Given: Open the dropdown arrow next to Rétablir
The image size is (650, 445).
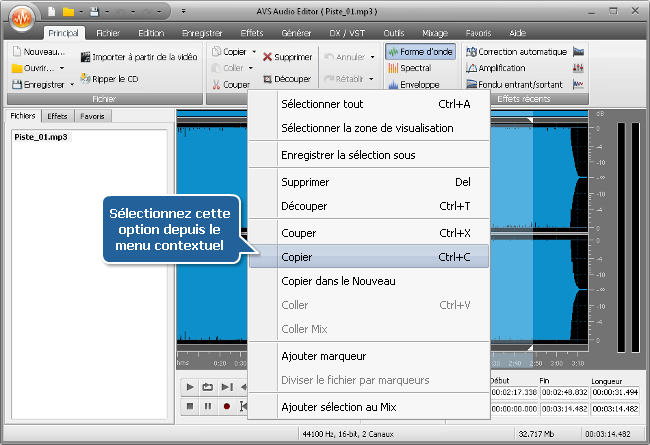Looking at the screenshot, I should 371,79.
